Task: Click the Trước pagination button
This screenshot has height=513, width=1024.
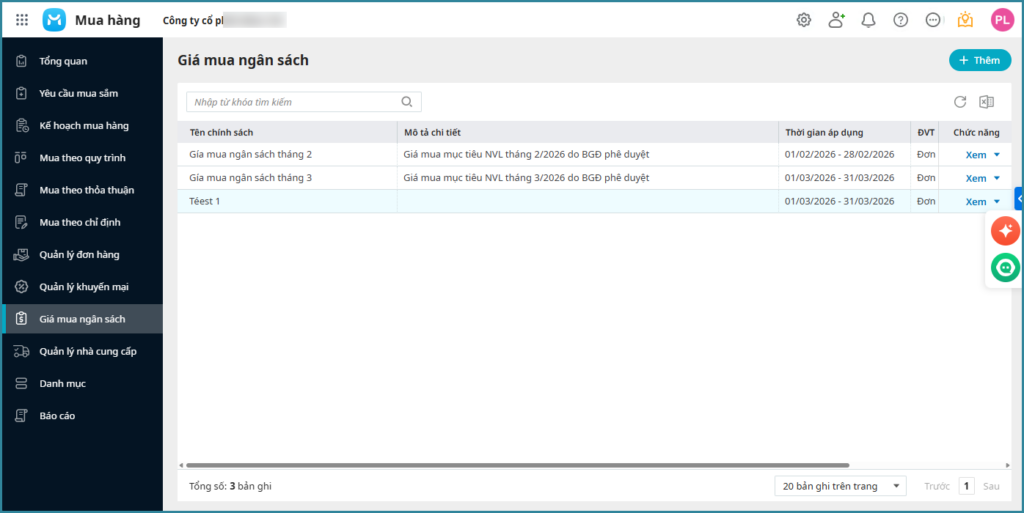Action: (936, 486)
